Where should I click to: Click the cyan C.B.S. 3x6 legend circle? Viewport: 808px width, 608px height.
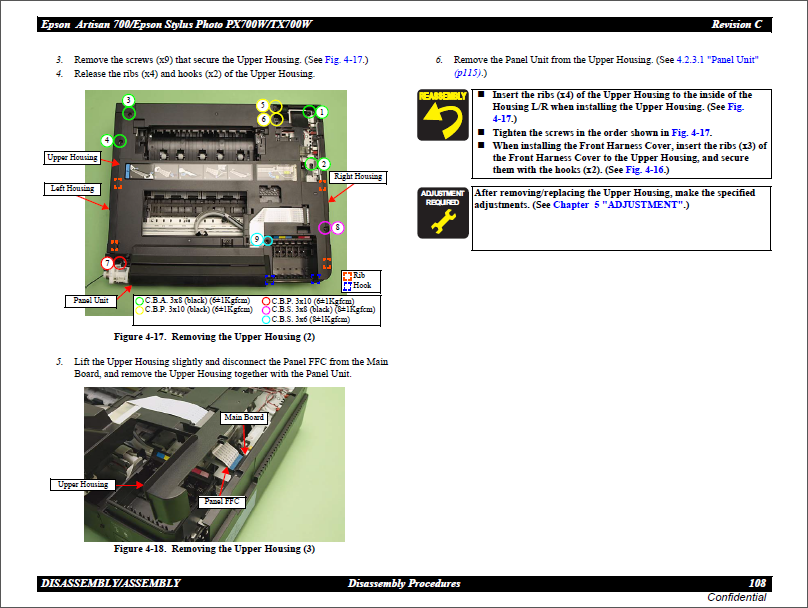click(x=266, y=319)
